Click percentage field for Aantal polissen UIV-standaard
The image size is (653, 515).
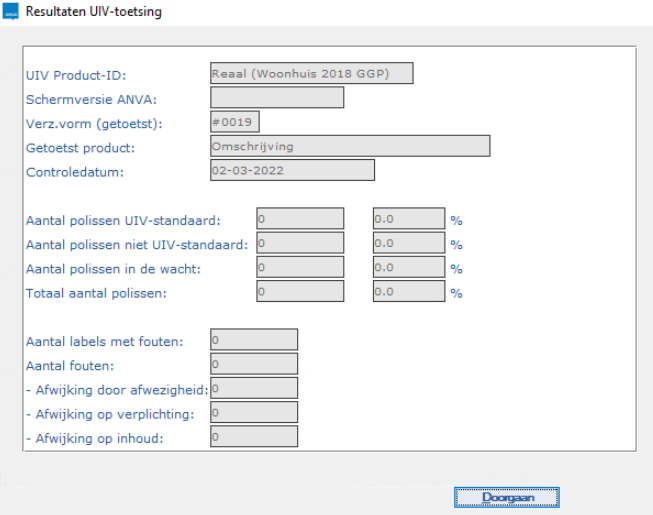[x=409, y=219]
